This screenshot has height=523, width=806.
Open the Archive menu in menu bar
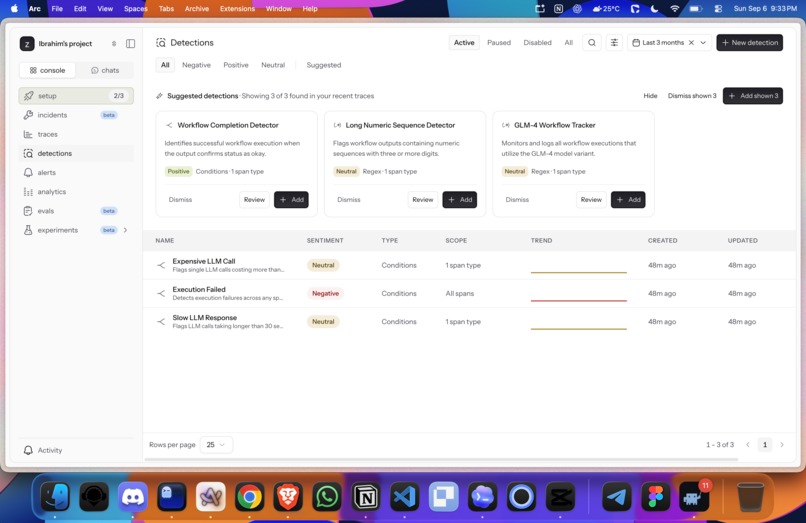coord(196,9)
